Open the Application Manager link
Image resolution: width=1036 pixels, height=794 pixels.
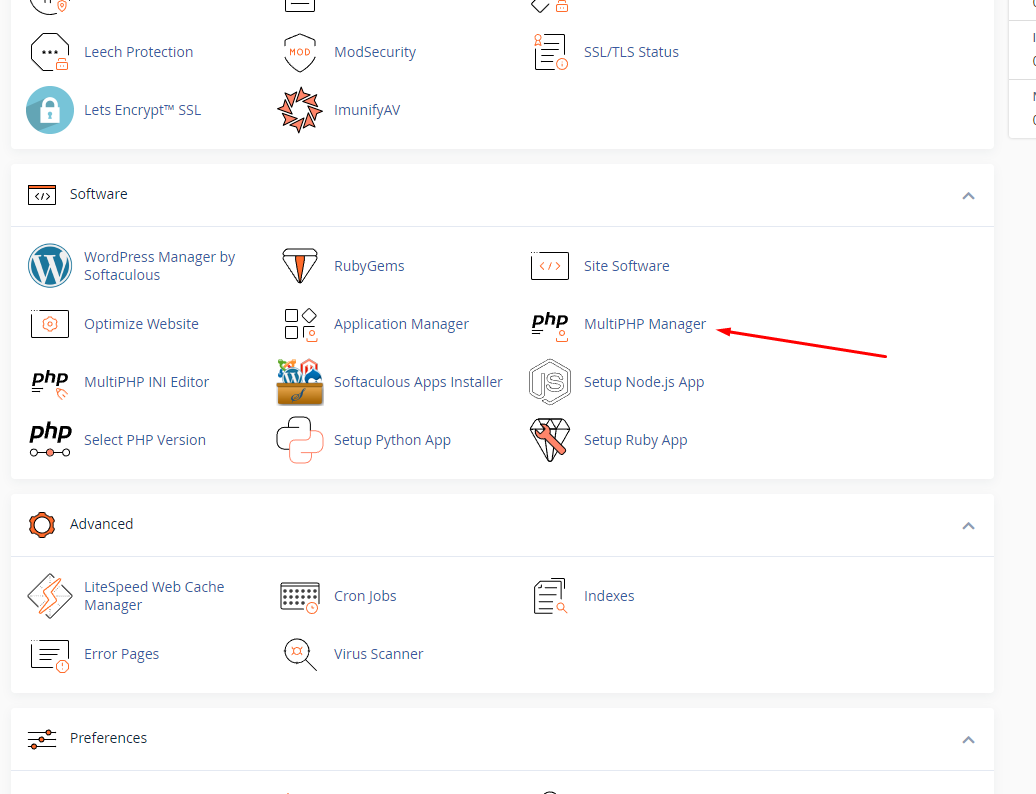point(401,324)
